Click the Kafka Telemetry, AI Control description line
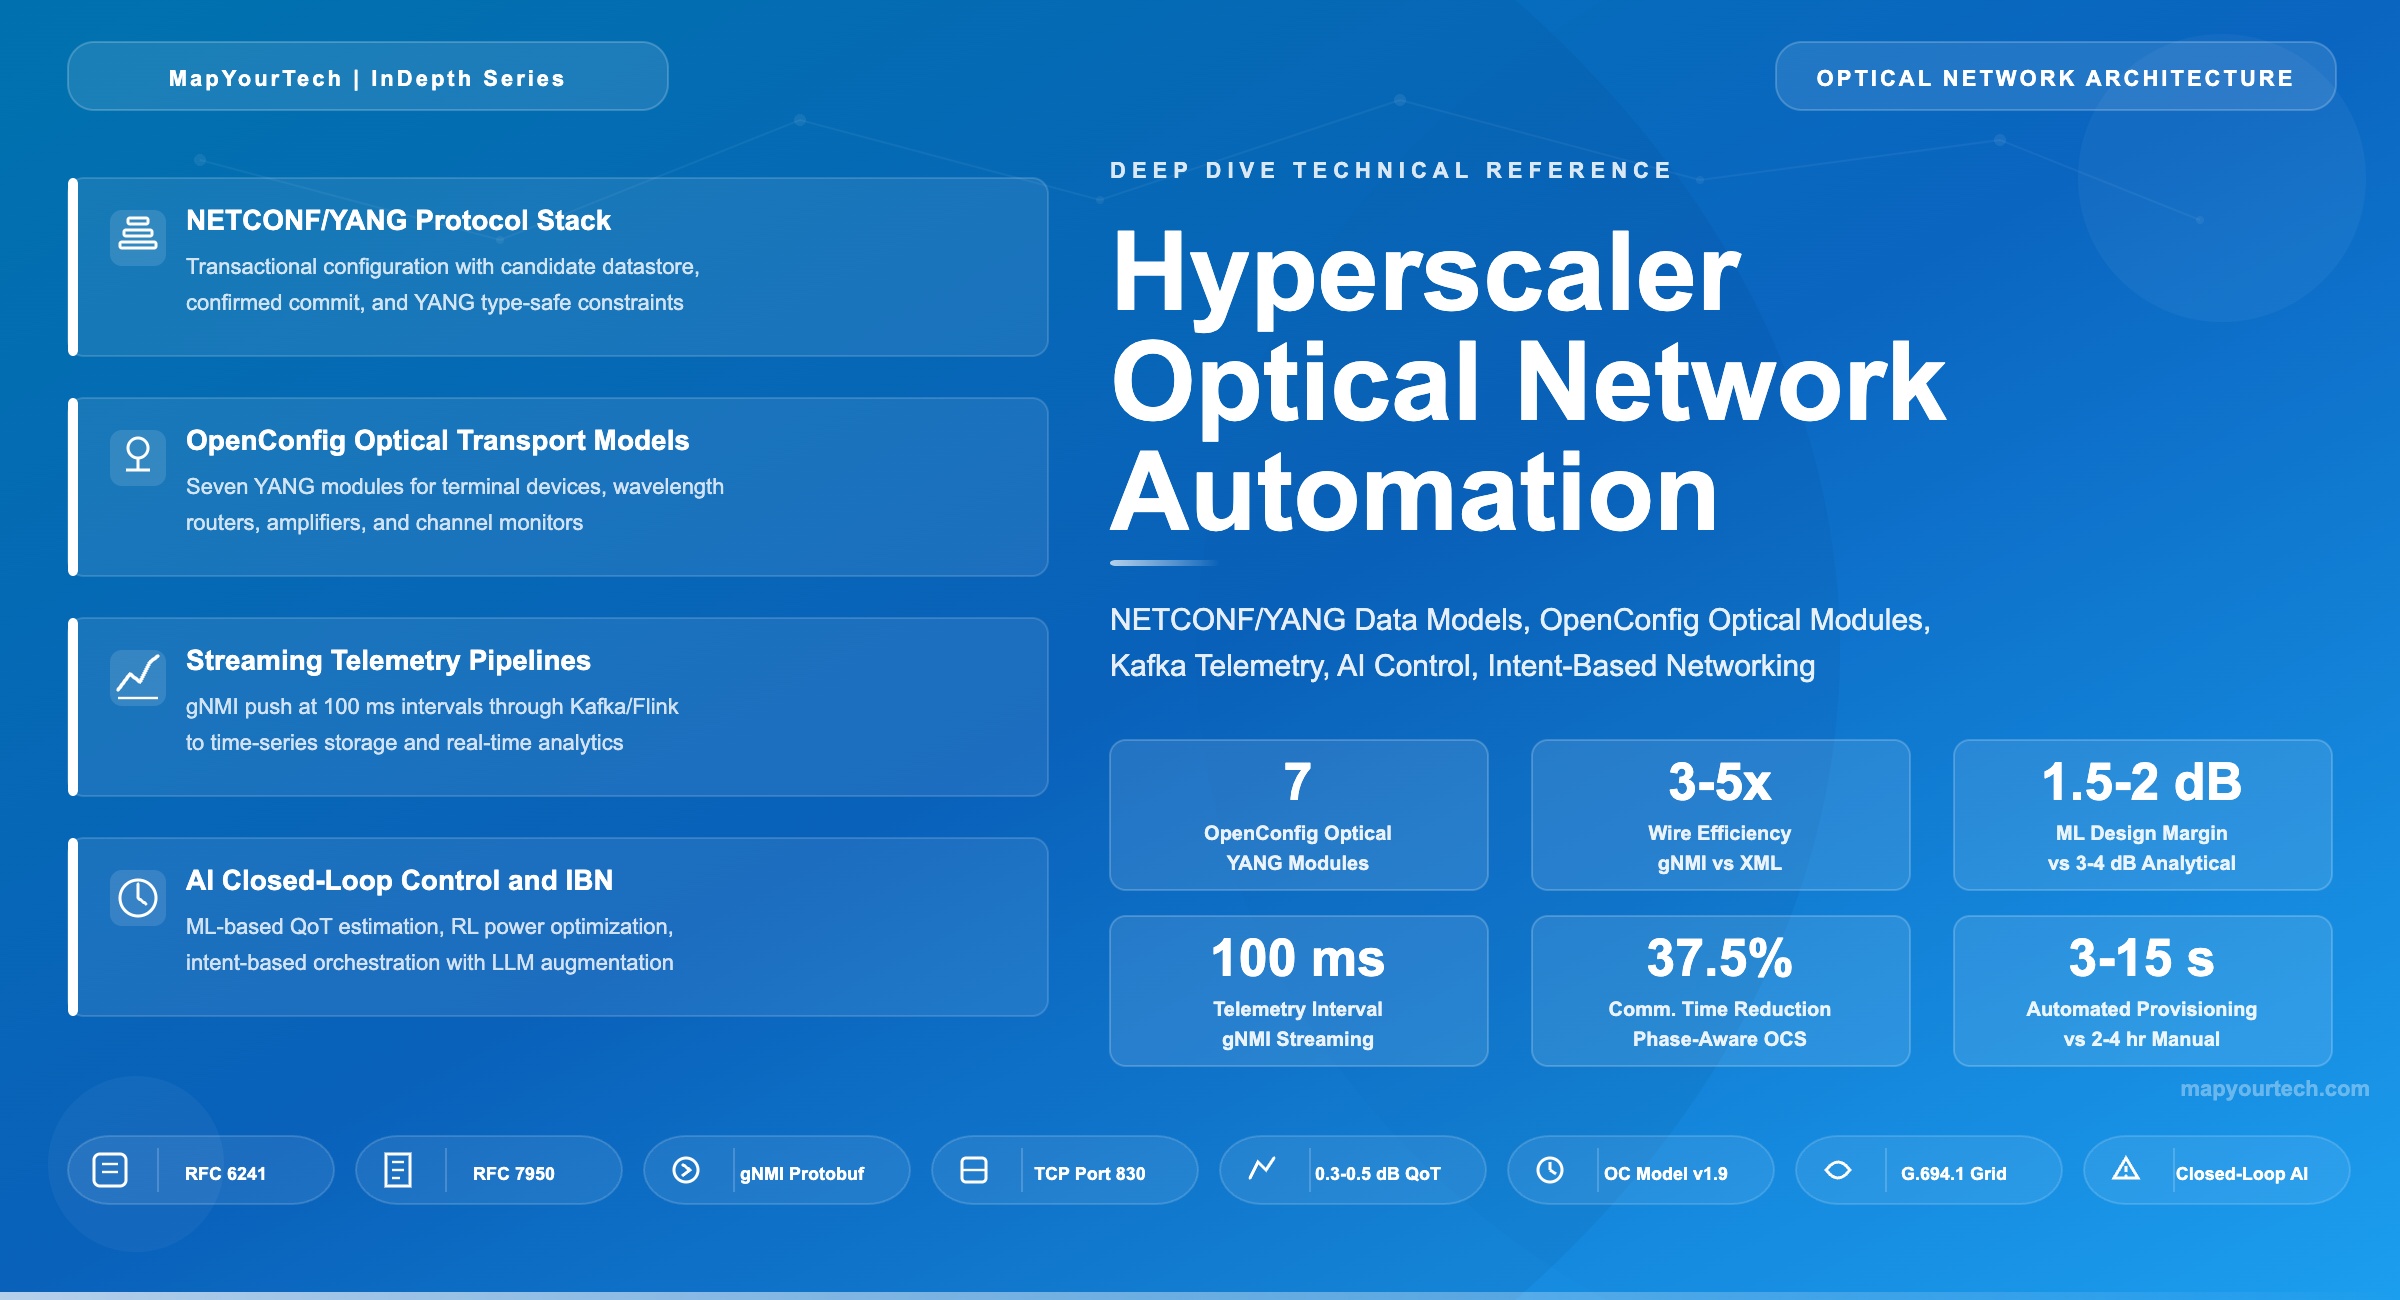 pyautogui.click(x=1462, y=666)
